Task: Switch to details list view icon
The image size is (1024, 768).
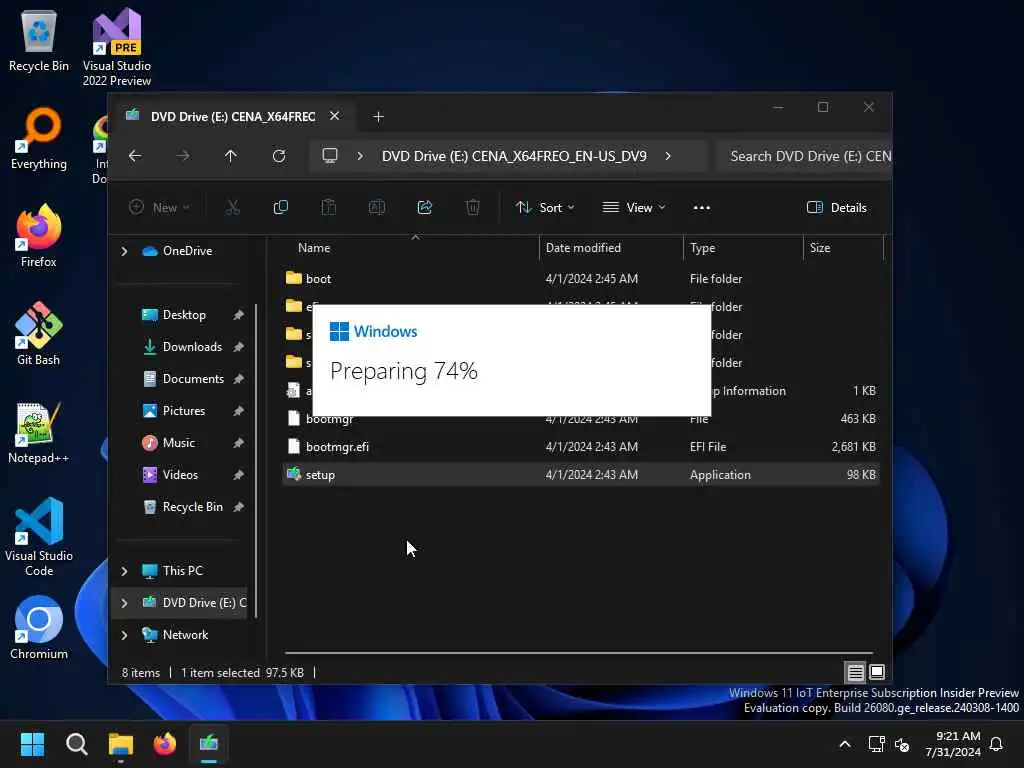Action: coord(856,672)
